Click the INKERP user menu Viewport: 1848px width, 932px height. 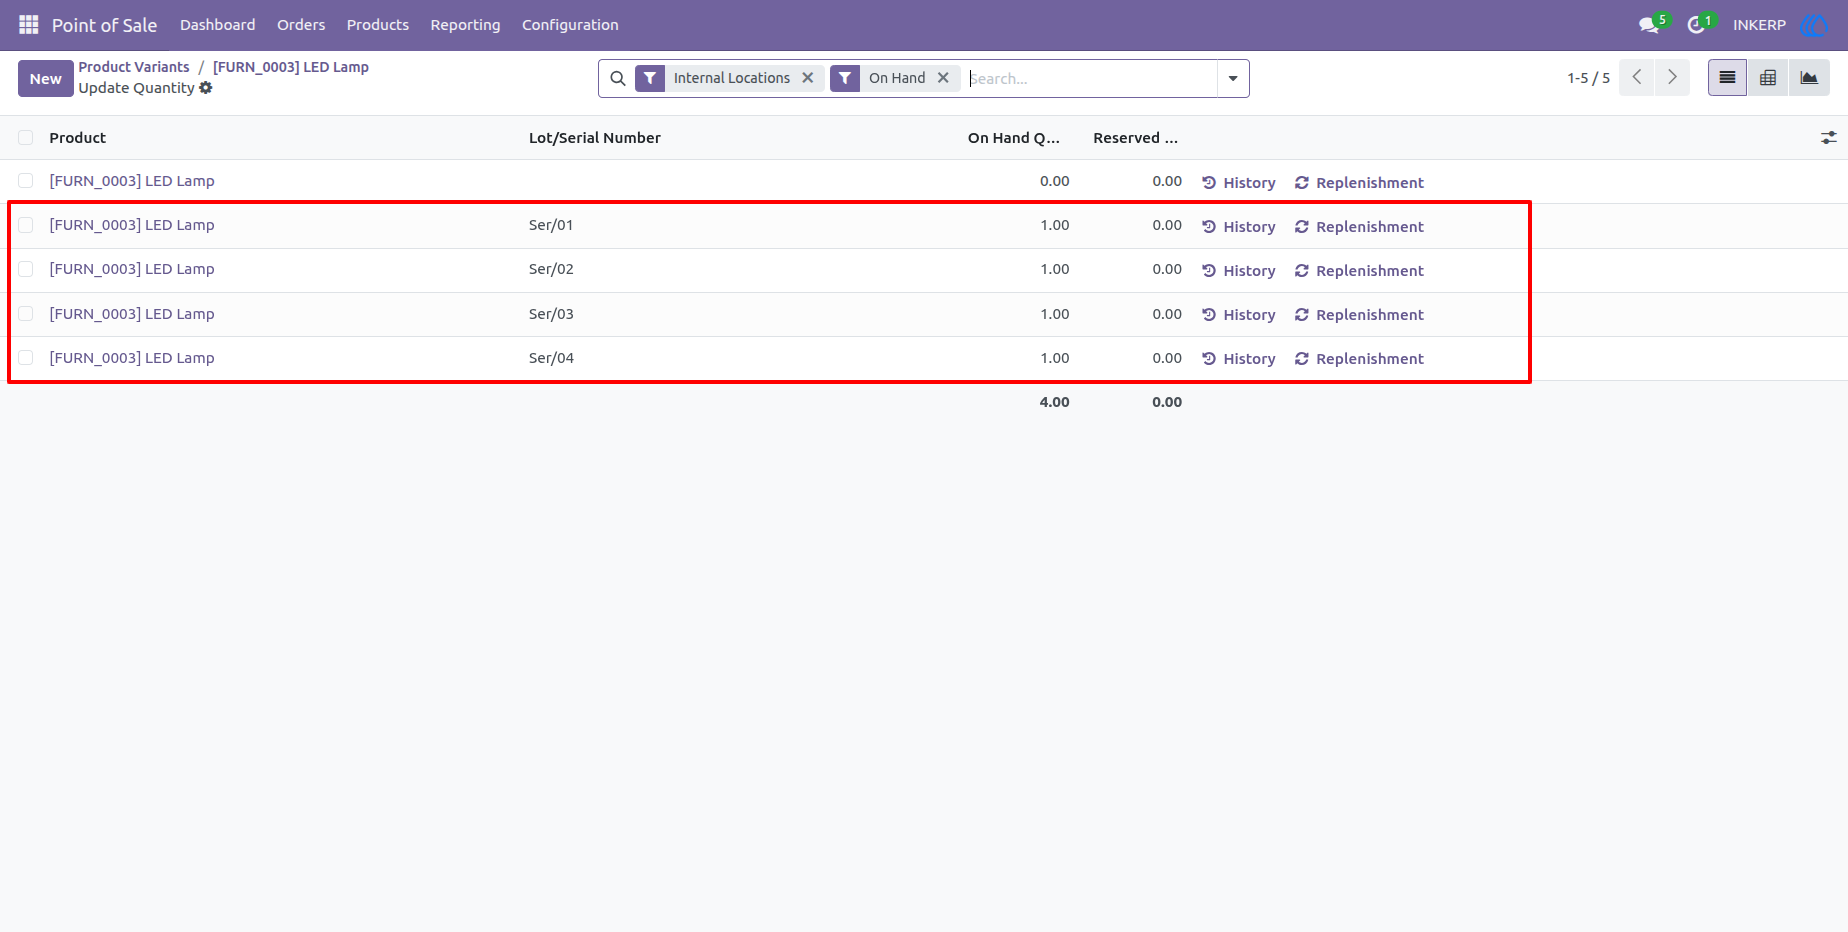1780,25
